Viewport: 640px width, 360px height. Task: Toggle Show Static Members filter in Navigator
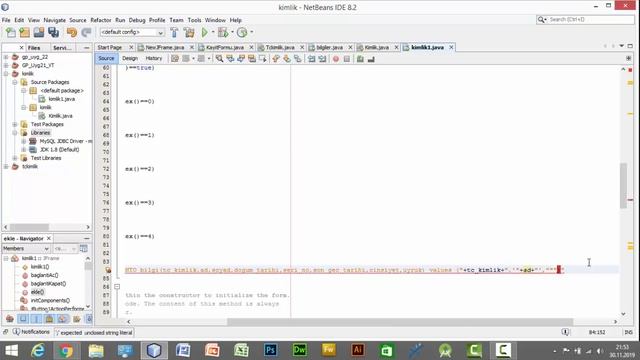point(36,318)
